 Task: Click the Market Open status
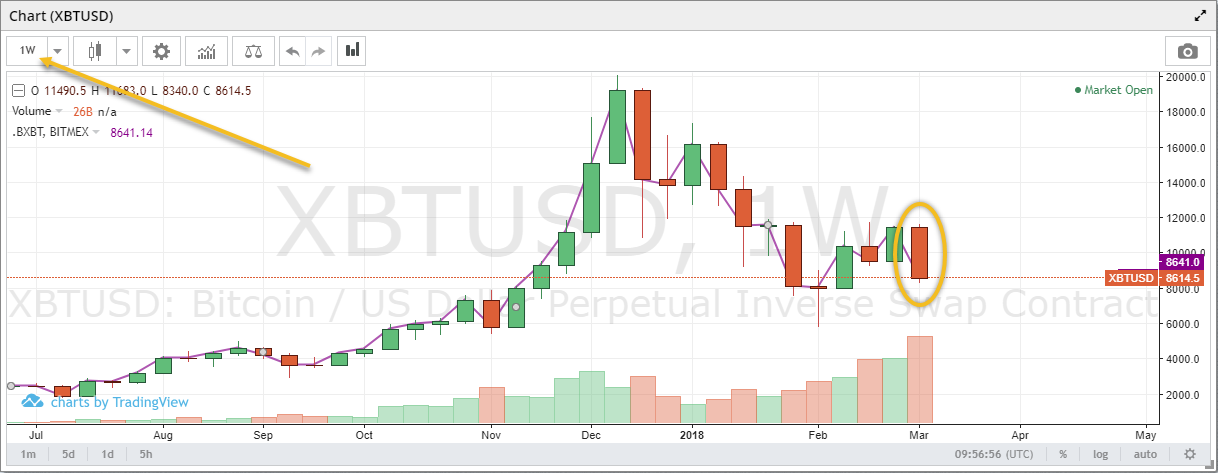(x=1113, y=90)
